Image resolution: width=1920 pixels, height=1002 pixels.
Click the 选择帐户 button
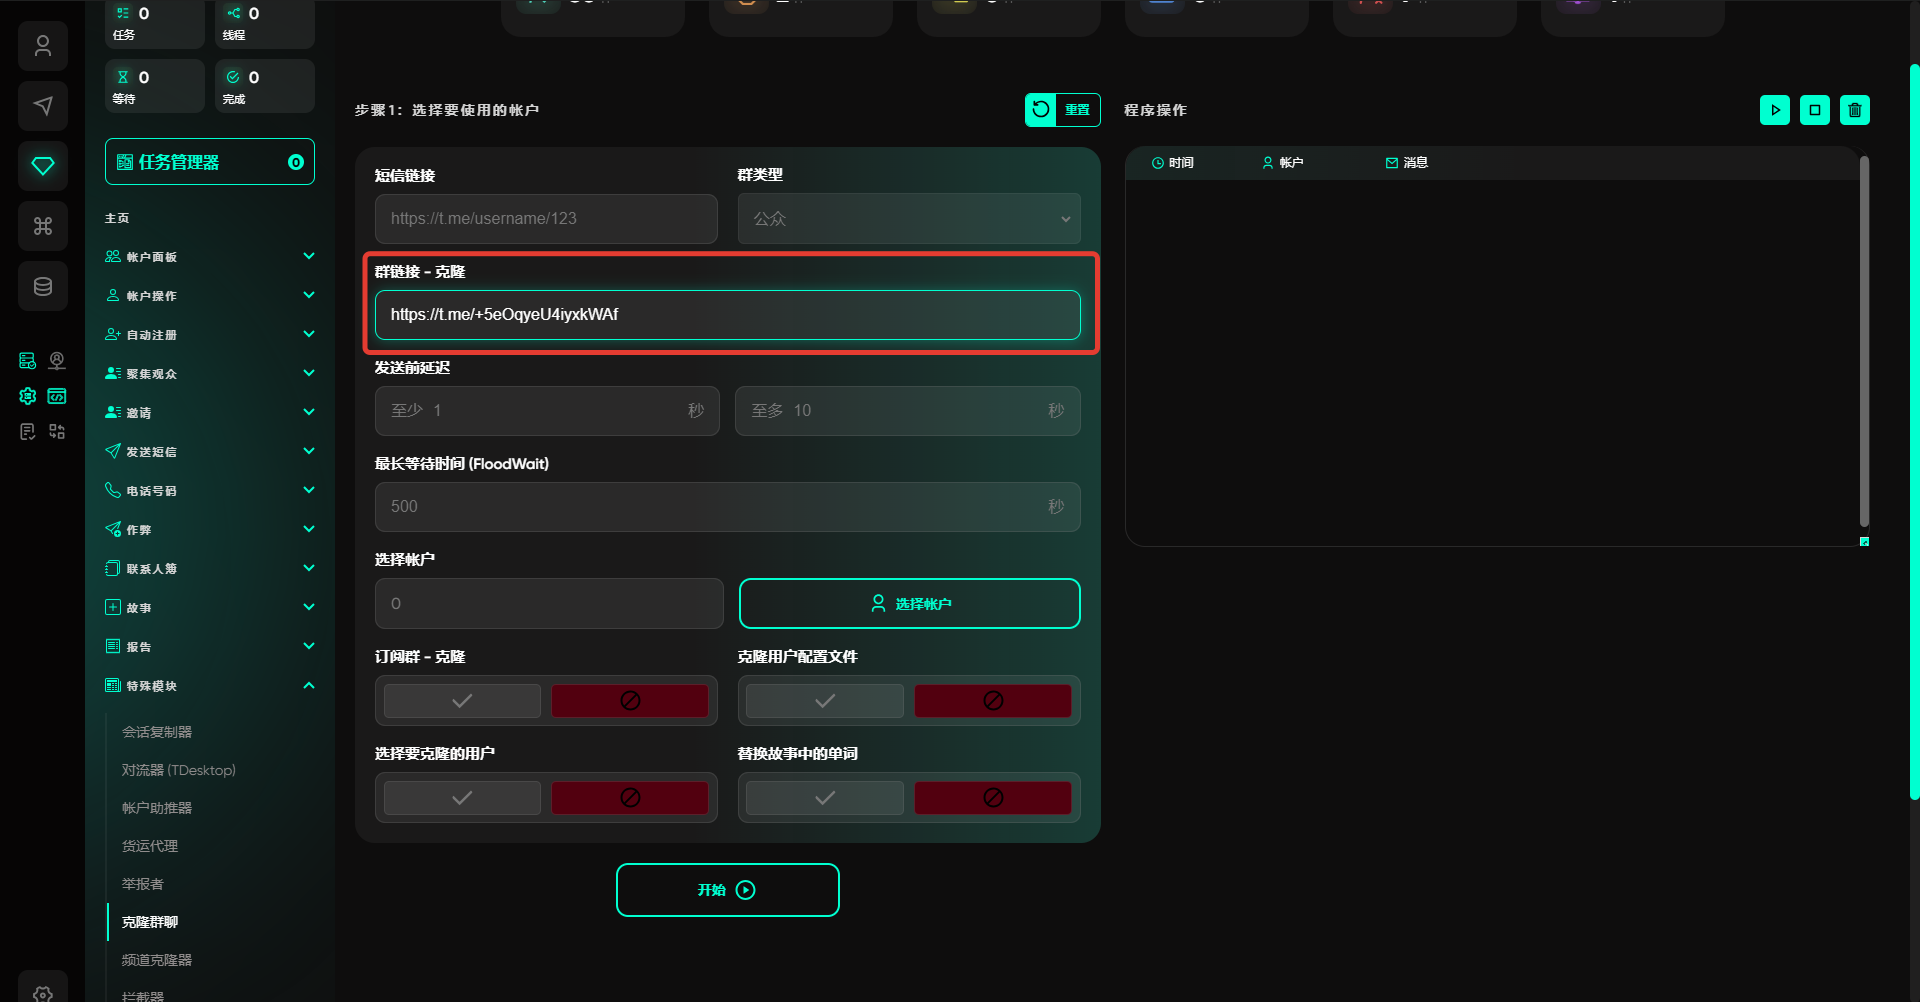909,604
